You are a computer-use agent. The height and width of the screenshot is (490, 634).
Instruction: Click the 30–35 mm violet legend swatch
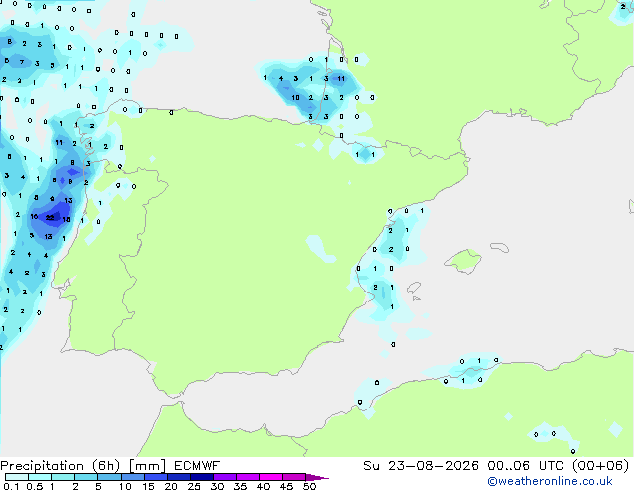click(x=224, y=477)
